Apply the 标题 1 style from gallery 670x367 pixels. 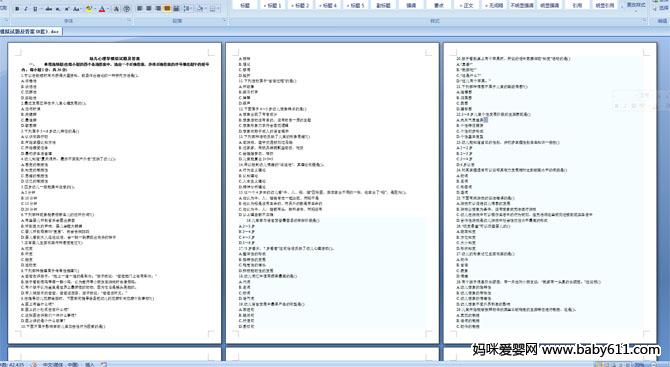point(272,5)
